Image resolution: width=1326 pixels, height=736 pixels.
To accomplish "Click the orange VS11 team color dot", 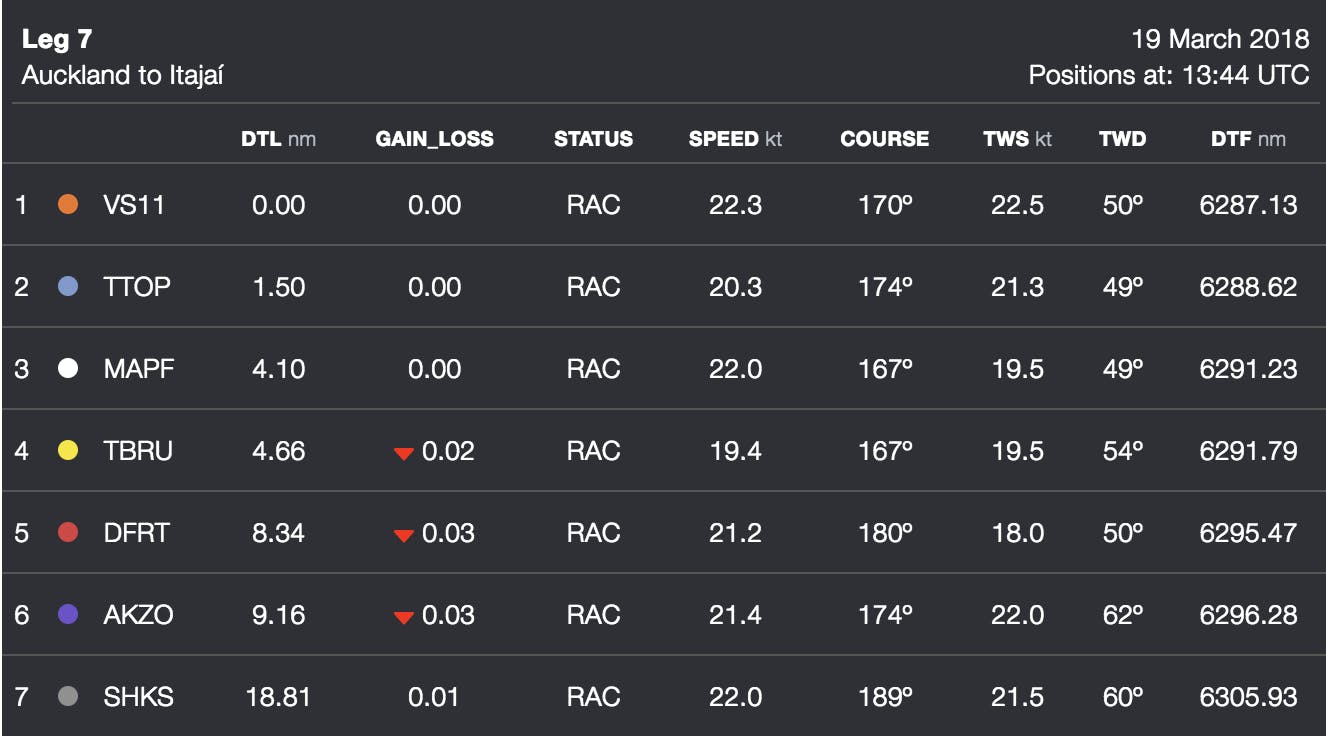I will 69,205.
